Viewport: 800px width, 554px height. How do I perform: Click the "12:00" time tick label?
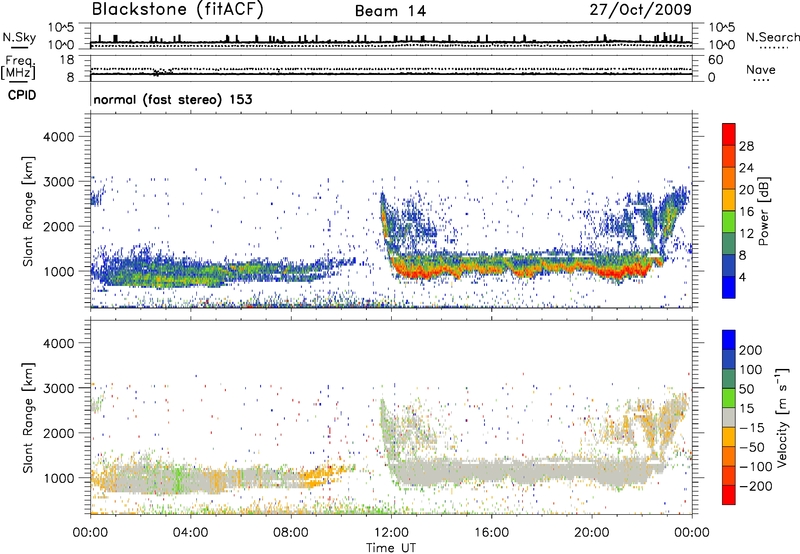tap(391, 533)
